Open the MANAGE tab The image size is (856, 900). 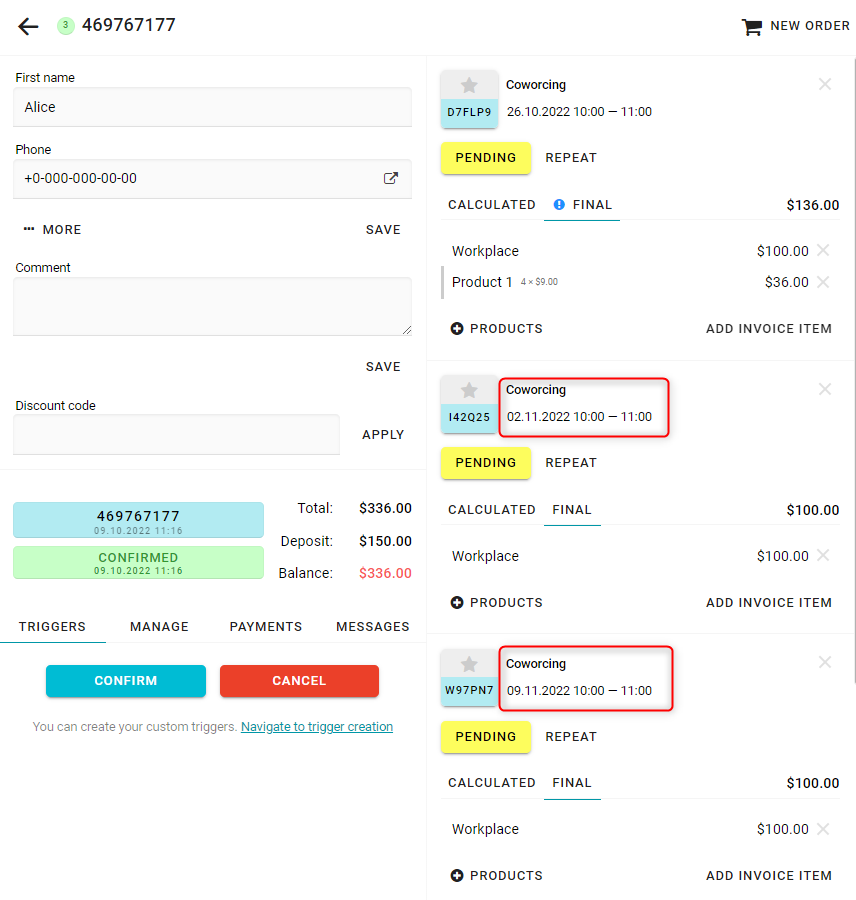[159, 627]
